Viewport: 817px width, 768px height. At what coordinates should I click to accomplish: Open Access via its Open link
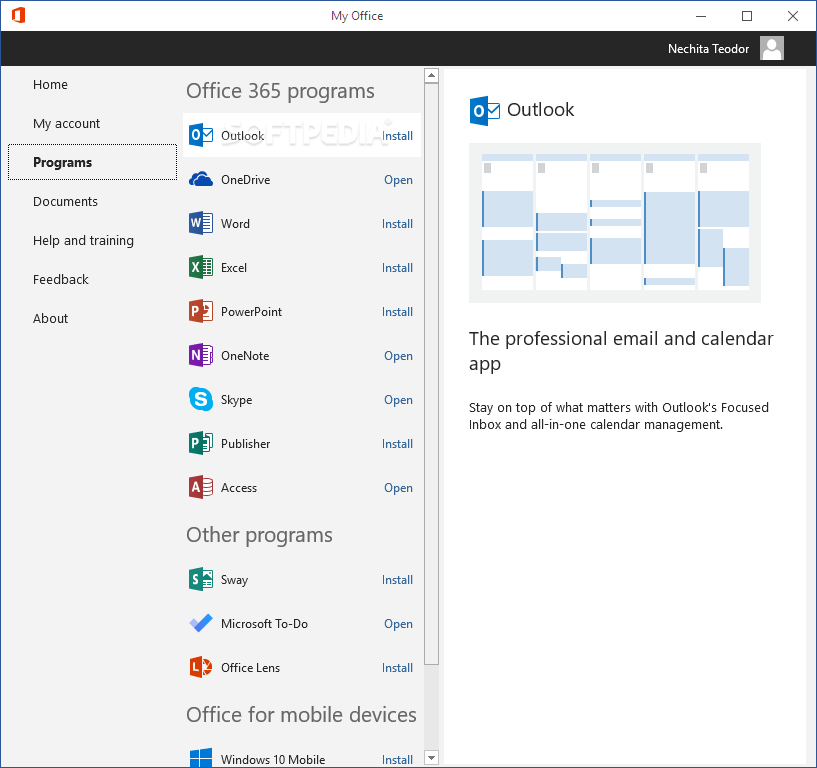coord(398,488)
